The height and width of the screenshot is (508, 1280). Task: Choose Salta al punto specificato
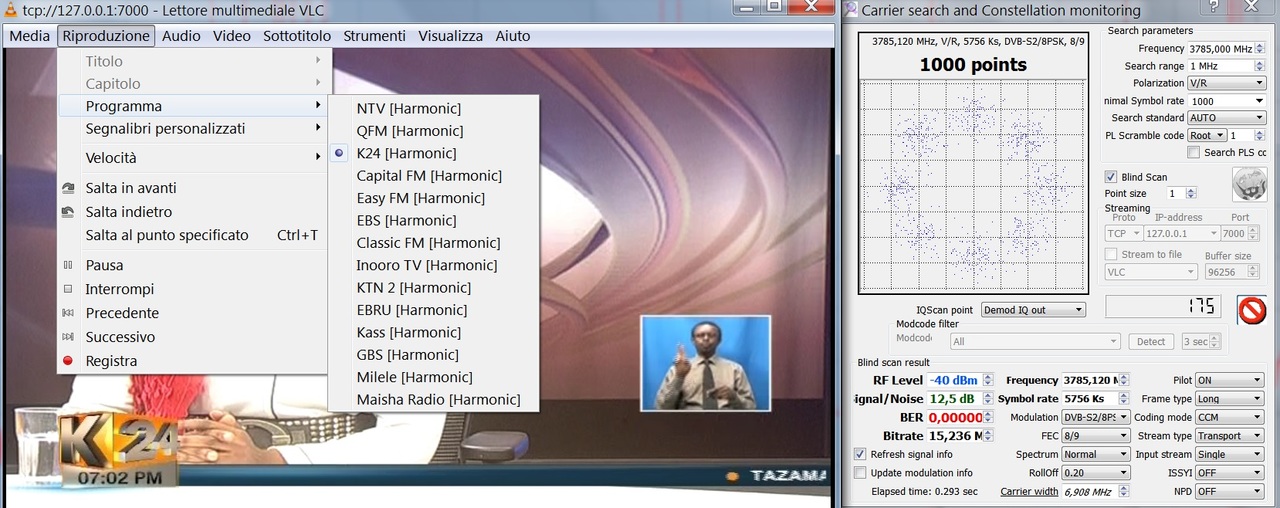point(192,235)
